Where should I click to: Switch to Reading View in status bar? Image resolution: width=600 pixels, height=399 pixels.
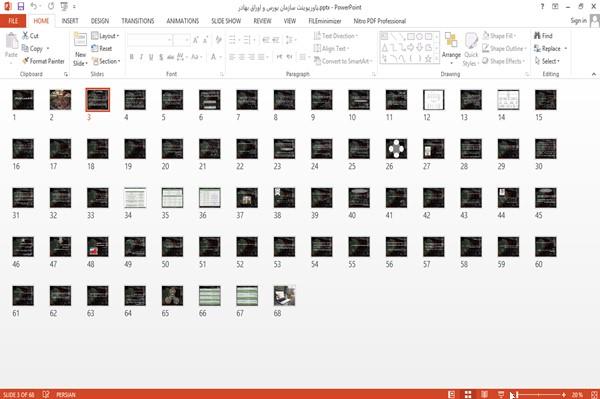pos(484,394)
